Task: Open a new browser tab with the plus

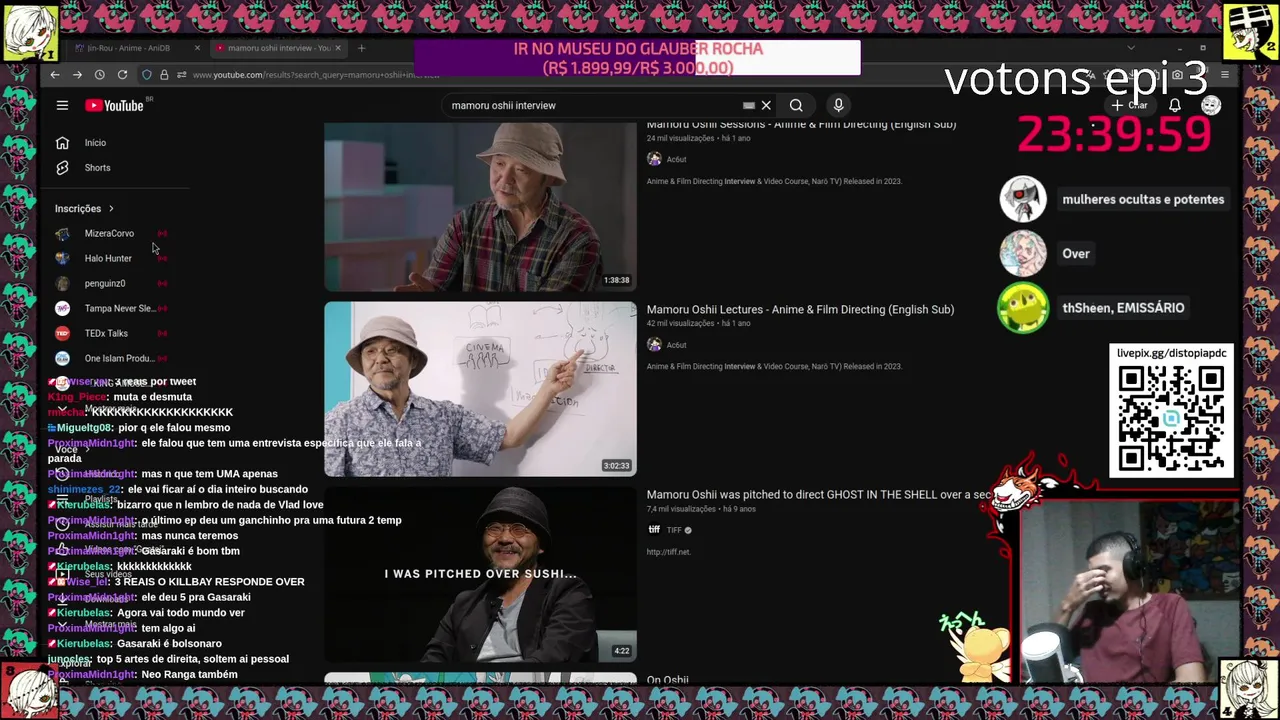Action: point(362,48)
